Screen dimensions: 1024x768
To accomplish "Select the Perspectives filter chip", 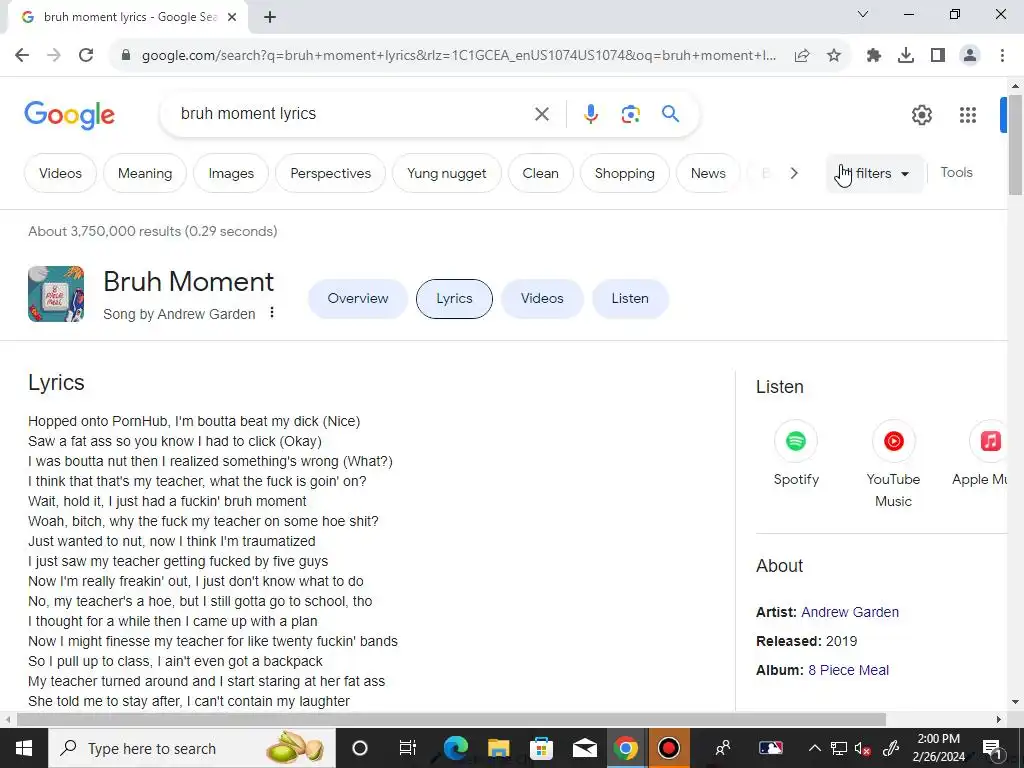I will (330, 174).
